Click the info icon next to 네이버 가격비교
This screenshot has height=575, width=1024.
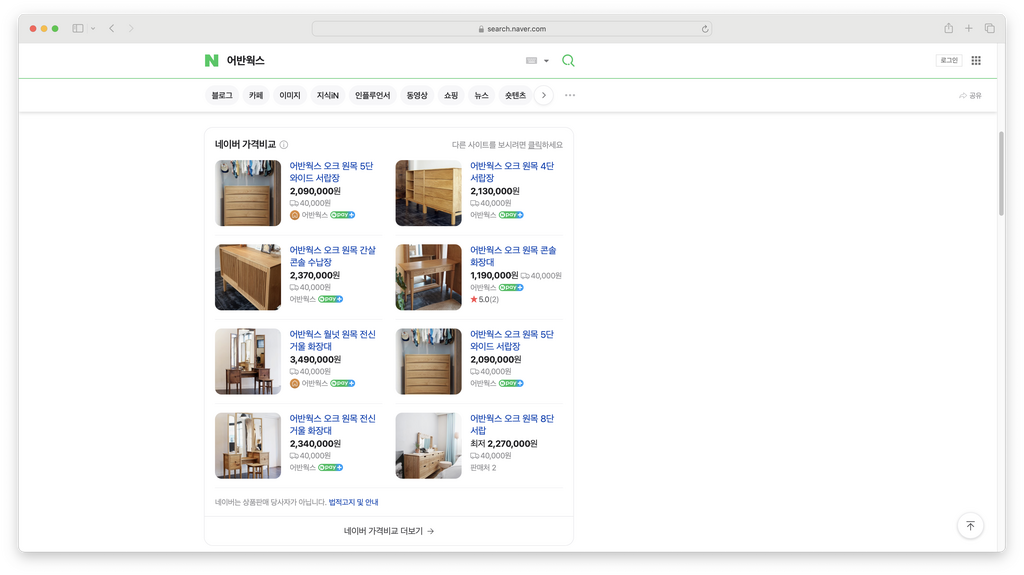coord(284,144)
